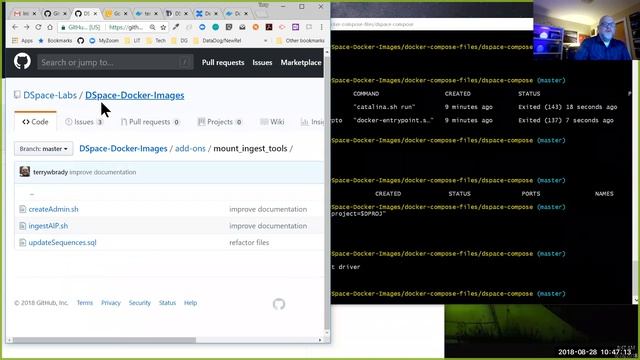This screenshot has width=640, height=360.
Task: Open the Privacy footer link
Action: pos(111,303)
